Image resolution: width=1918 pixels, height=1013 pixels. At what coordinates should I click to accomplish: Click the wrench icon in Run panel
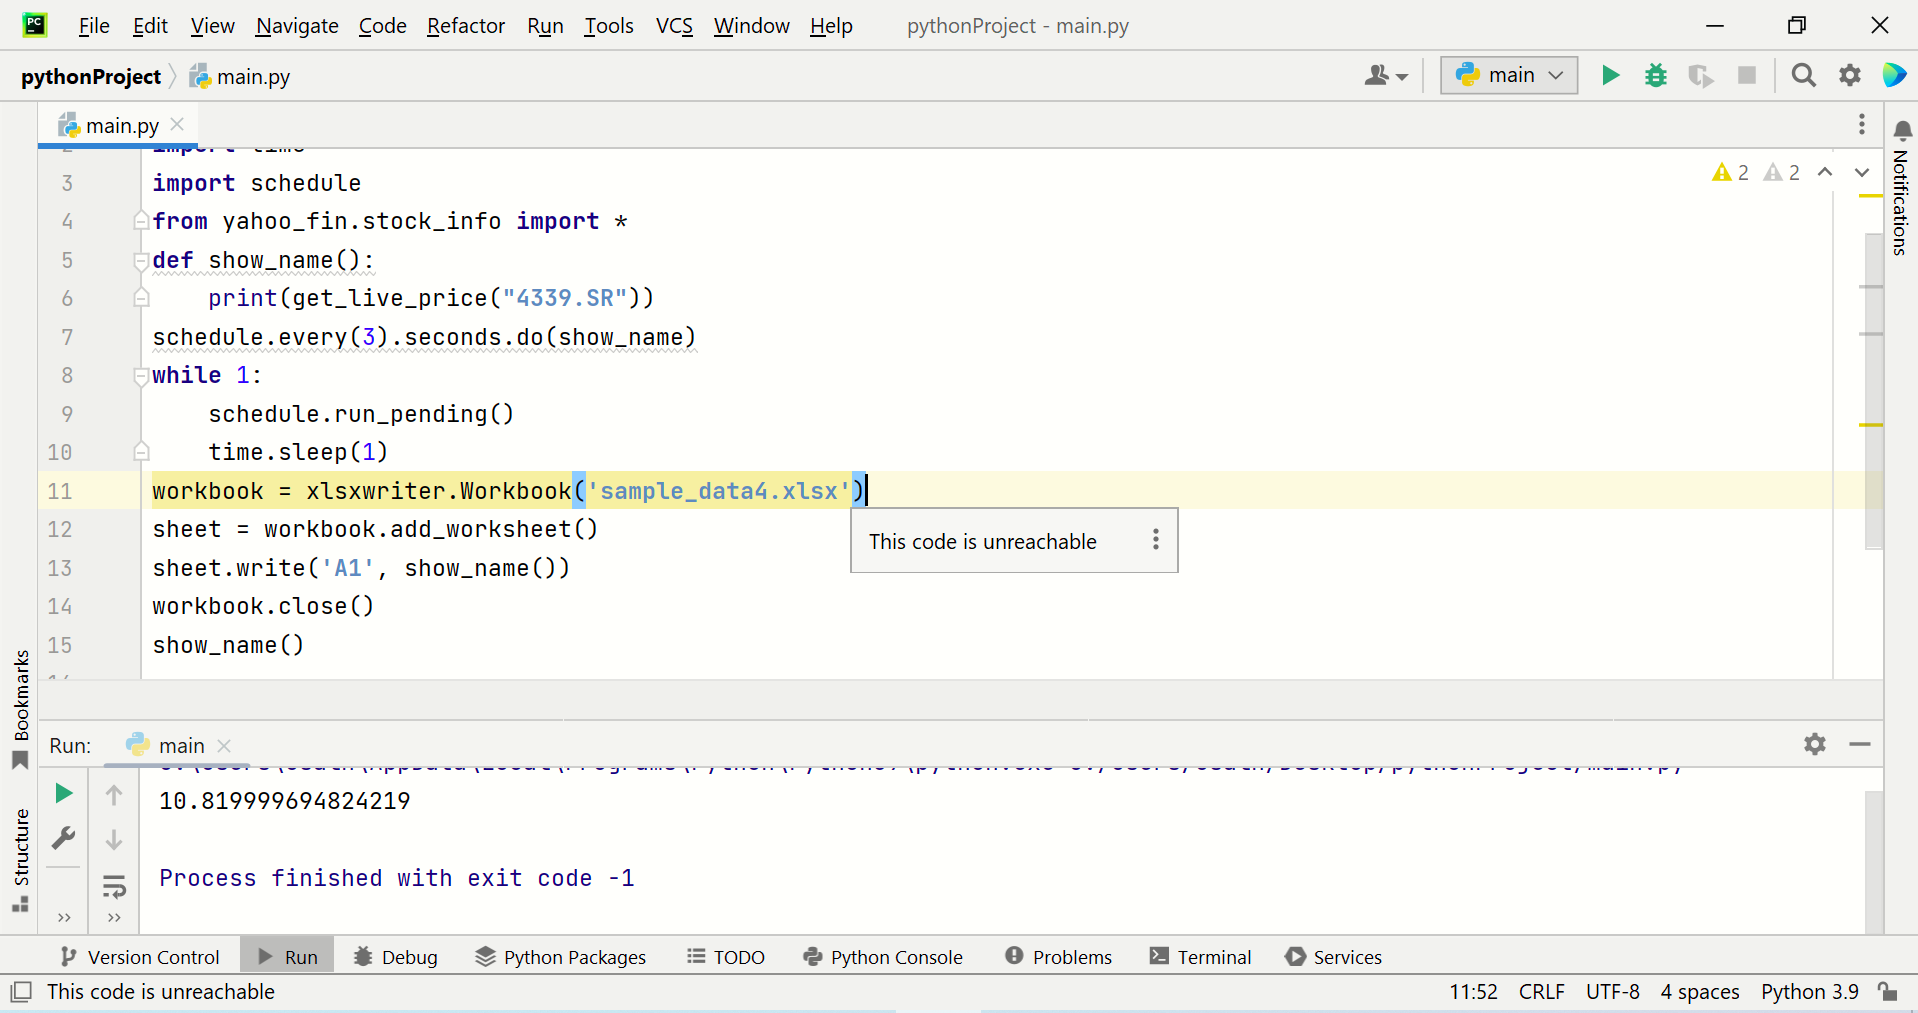[x=64, y=838]
